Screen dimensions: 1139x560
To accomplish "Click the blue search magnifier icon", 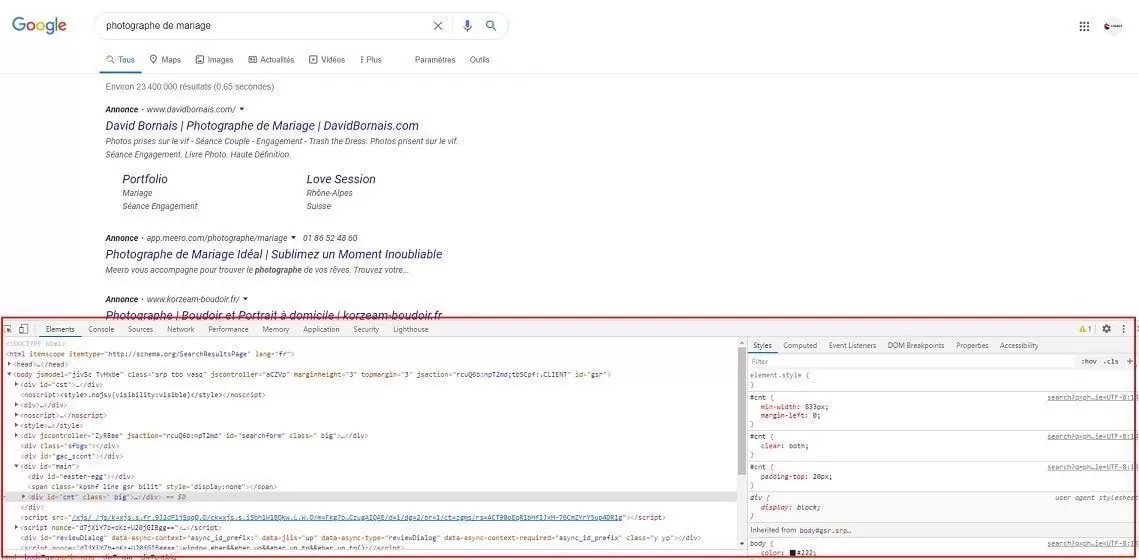I will point(491,25).
